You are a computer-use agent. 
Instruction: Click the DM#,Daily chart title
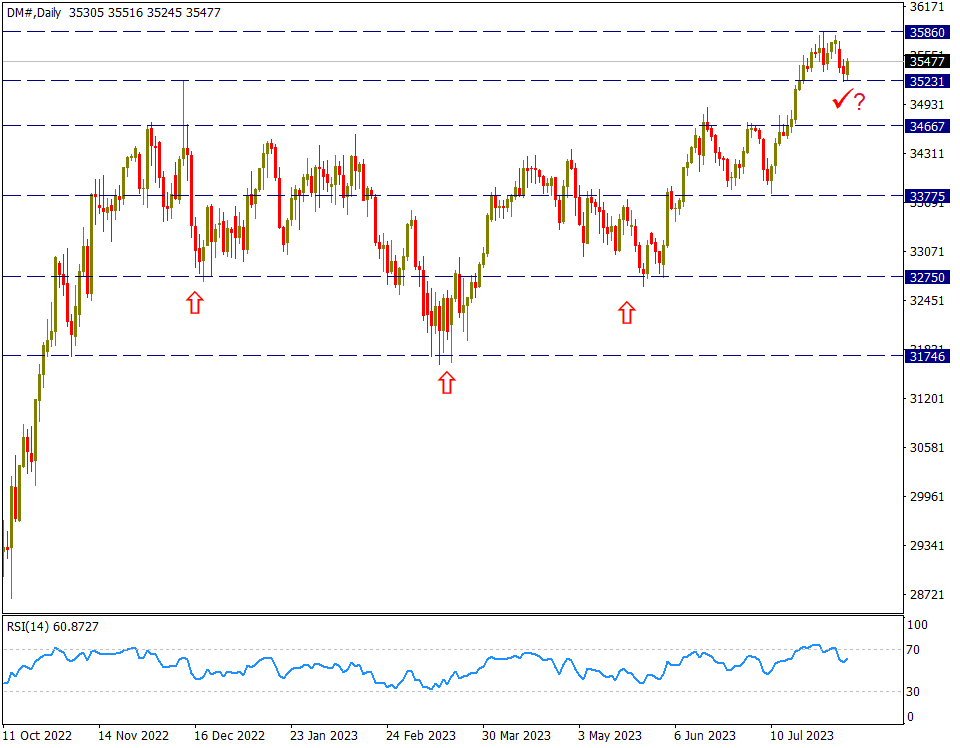coord(34,12)
